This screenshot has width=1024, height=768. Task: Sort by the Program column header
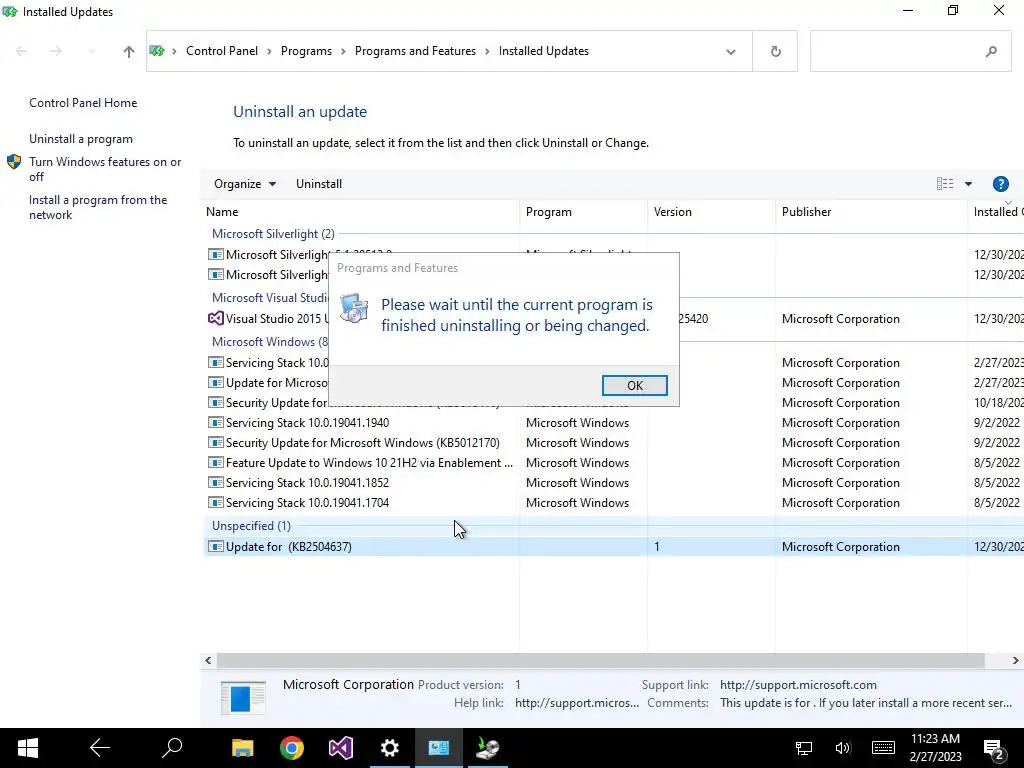(x=583, y=212)
